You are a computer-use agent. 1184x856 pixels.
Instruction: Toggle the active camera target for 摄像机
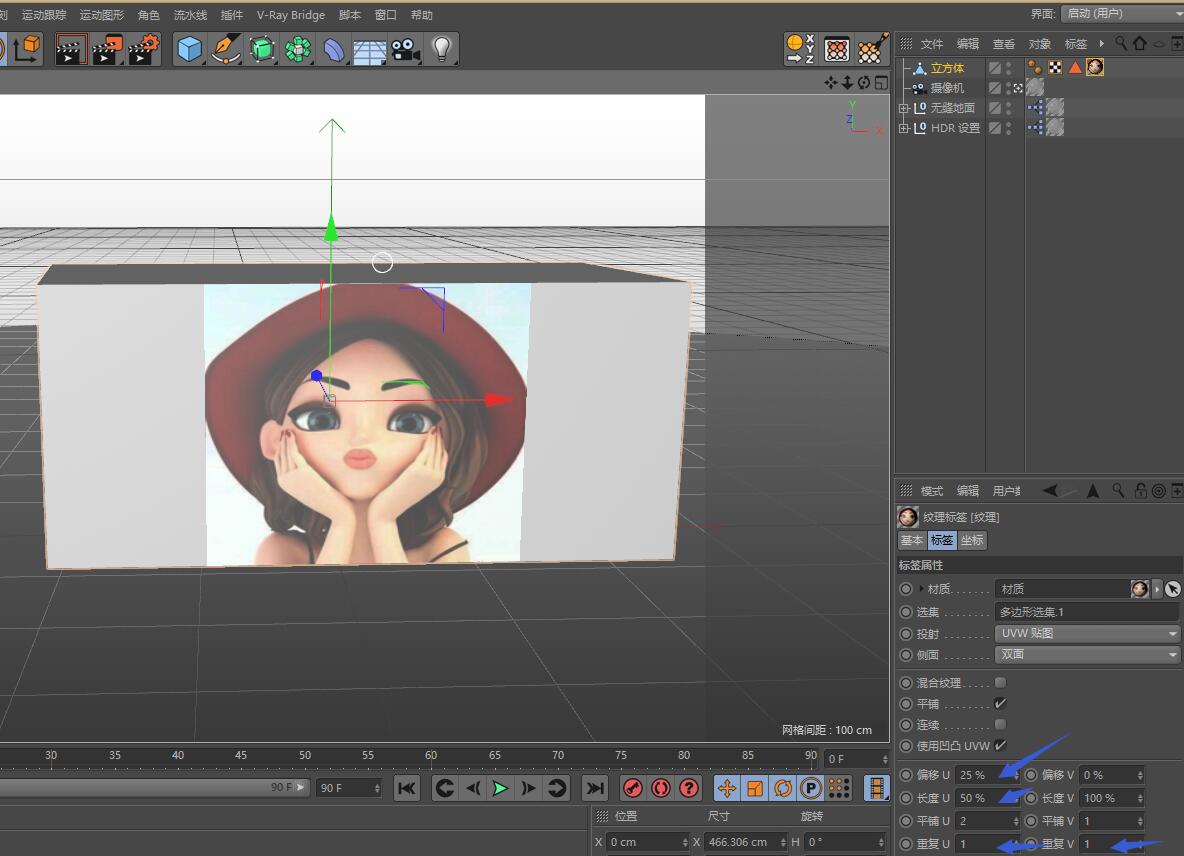coord(1018,88)
